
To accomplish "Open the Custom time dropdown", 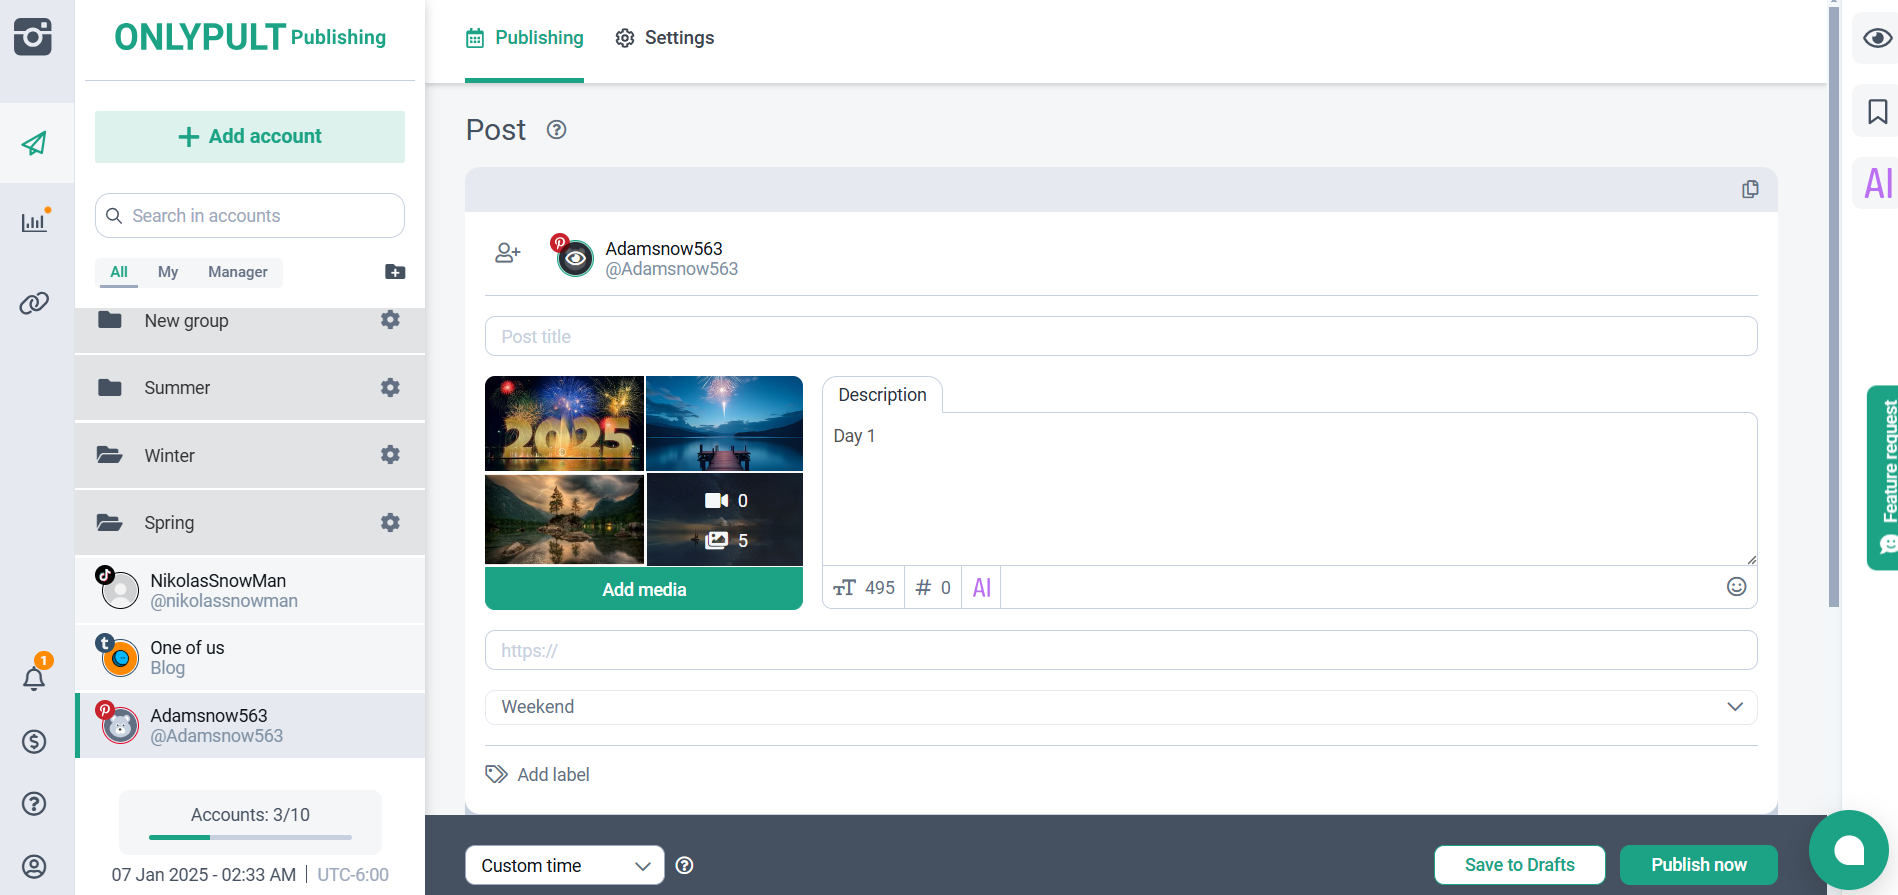I will pos(564,866).
